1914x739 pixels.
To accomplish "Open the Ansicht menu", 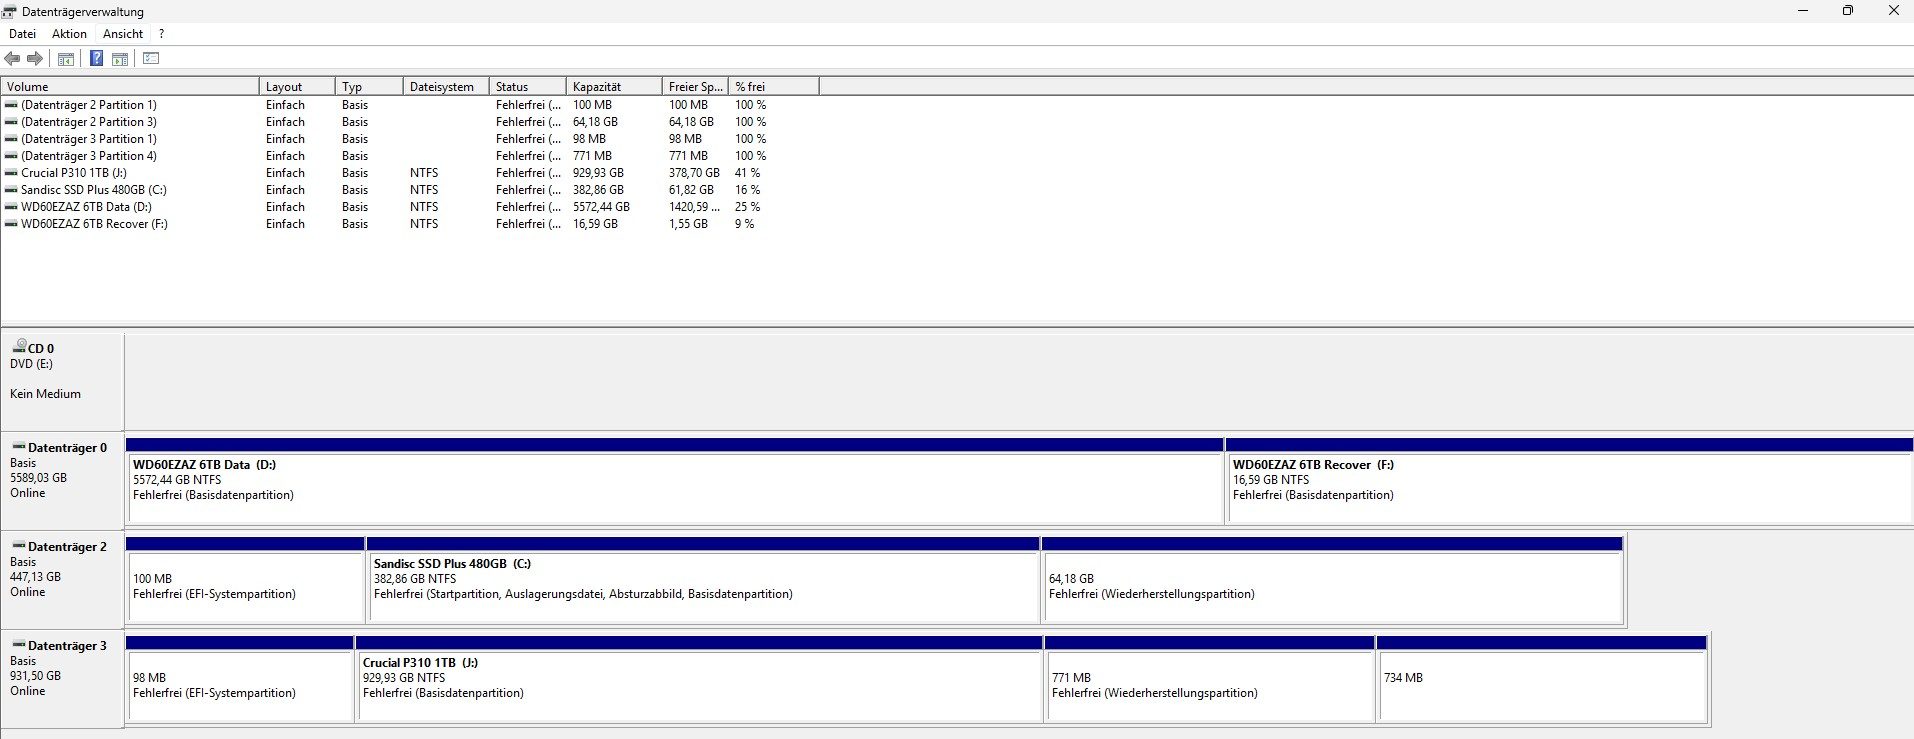I will click(123, 34).
